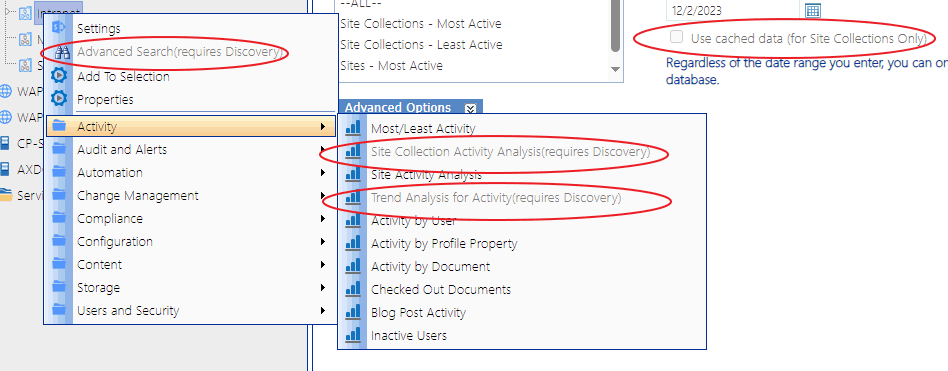Run the Most/Least Activity report
Image resolution: width=948 pixels, height=371 pixels.
coord(423,129)
